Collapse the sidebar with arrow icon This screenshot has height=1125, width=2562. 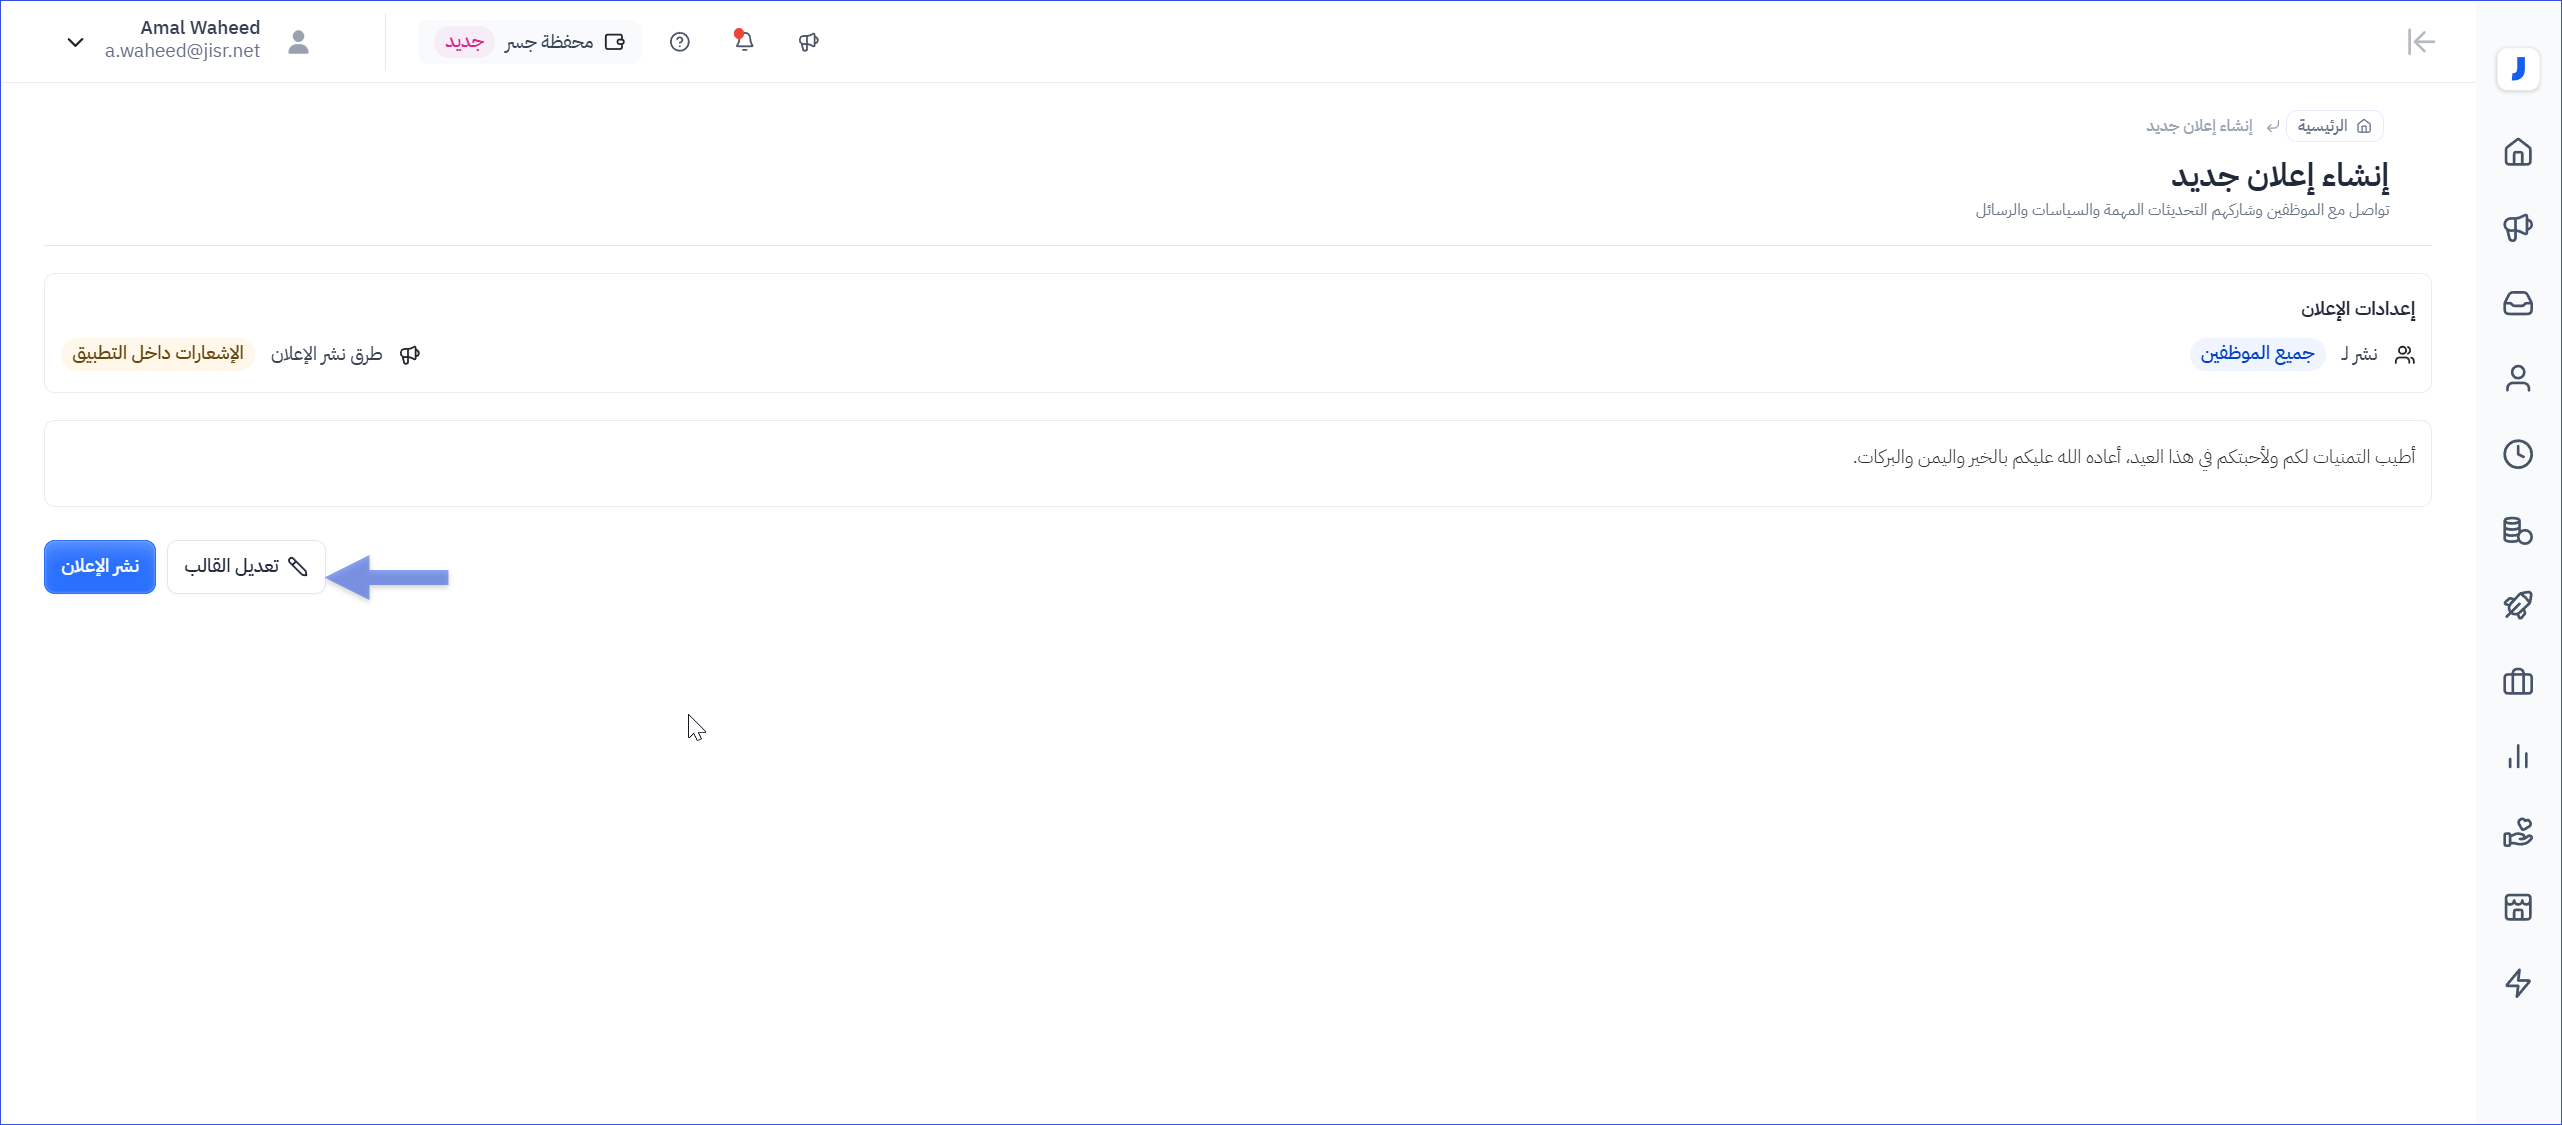2421,42
